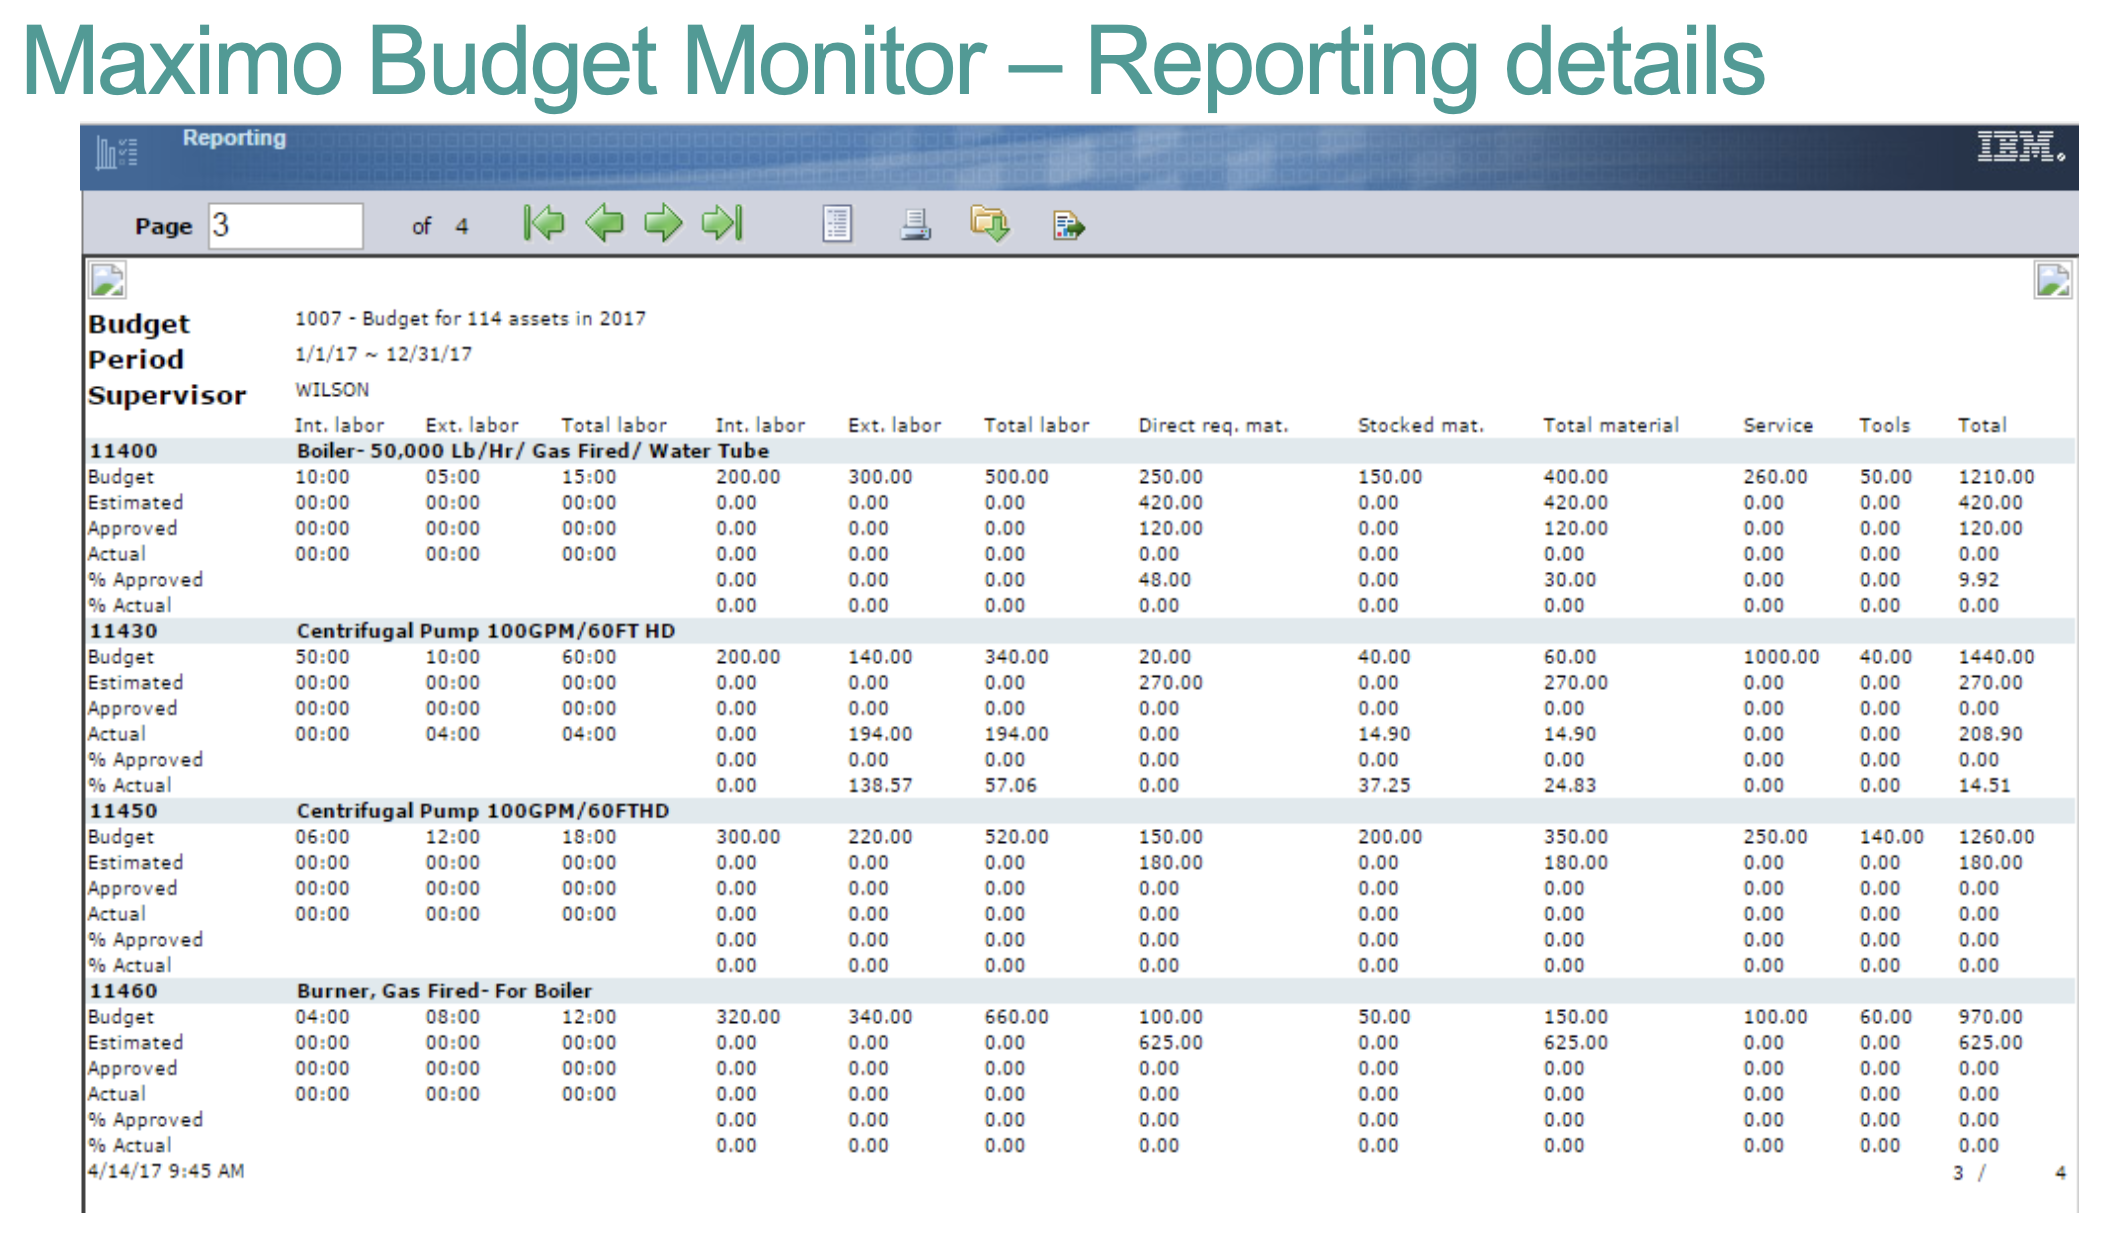Click budget 1007 description text
Viewport: 2110px width, 1238px height.
click(x=469, y=318)
